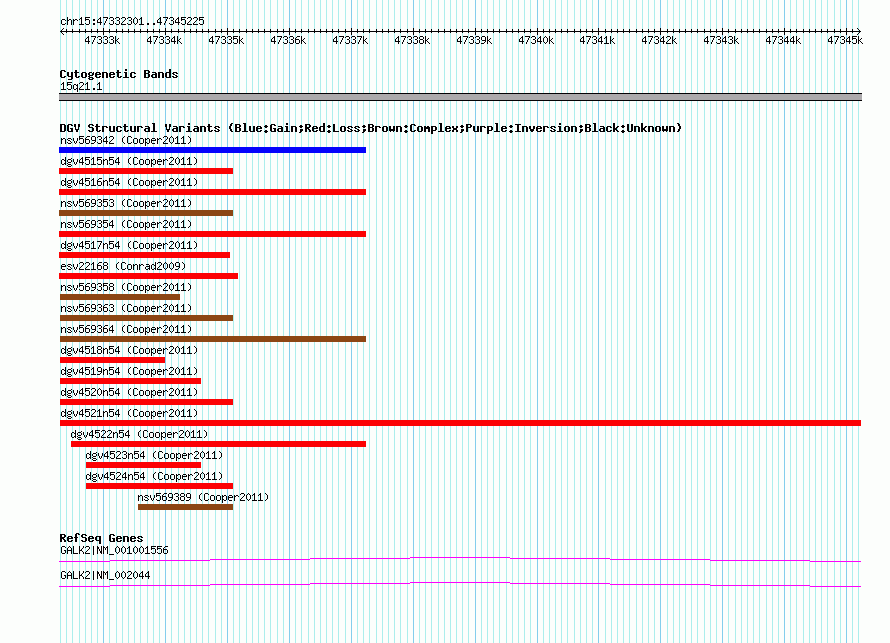Select the nsv569353 (Cooper2011) label
Viewport: 890px width, 643px height.
click(x=126, y=203)
